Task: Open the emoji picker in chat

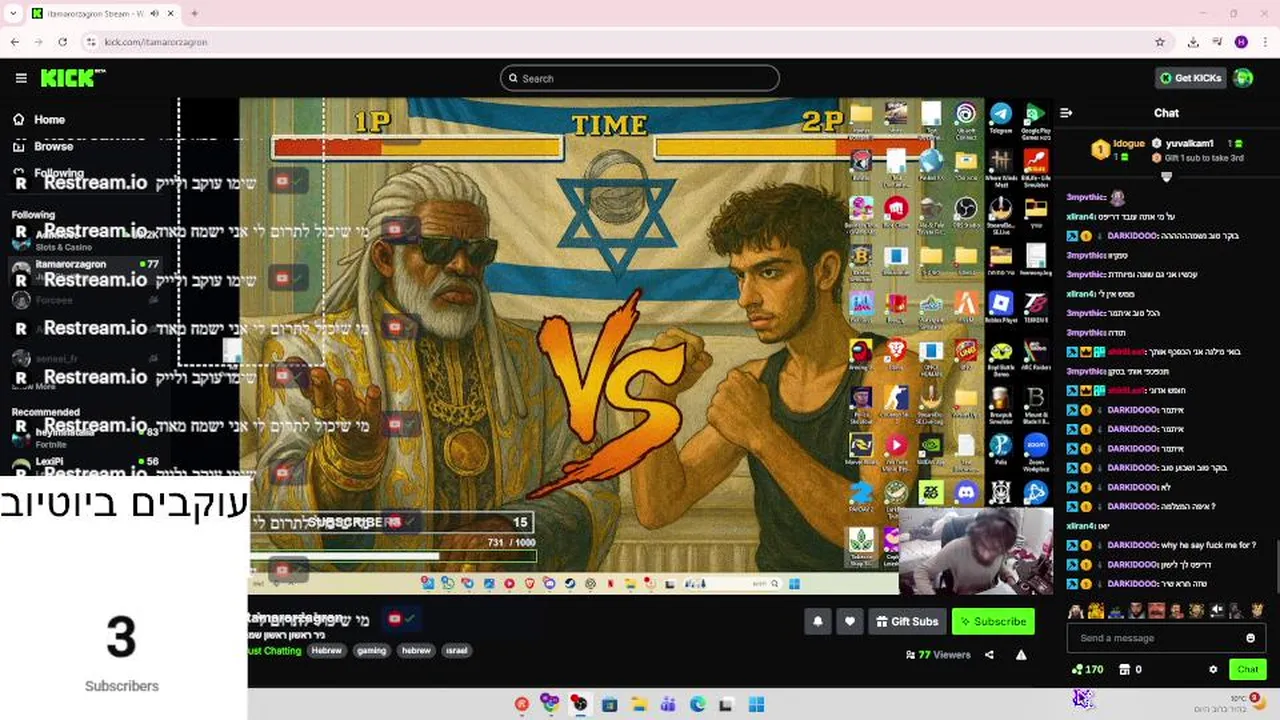Action: coord(1250,638)
